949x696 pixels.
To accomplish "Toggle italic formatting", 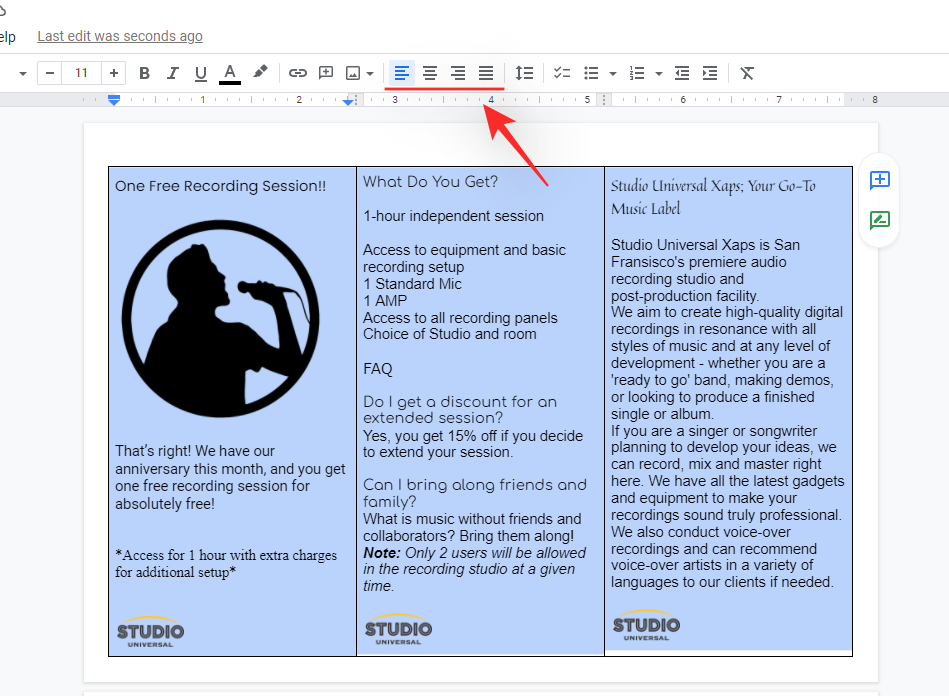I will (x=173, y=73).
